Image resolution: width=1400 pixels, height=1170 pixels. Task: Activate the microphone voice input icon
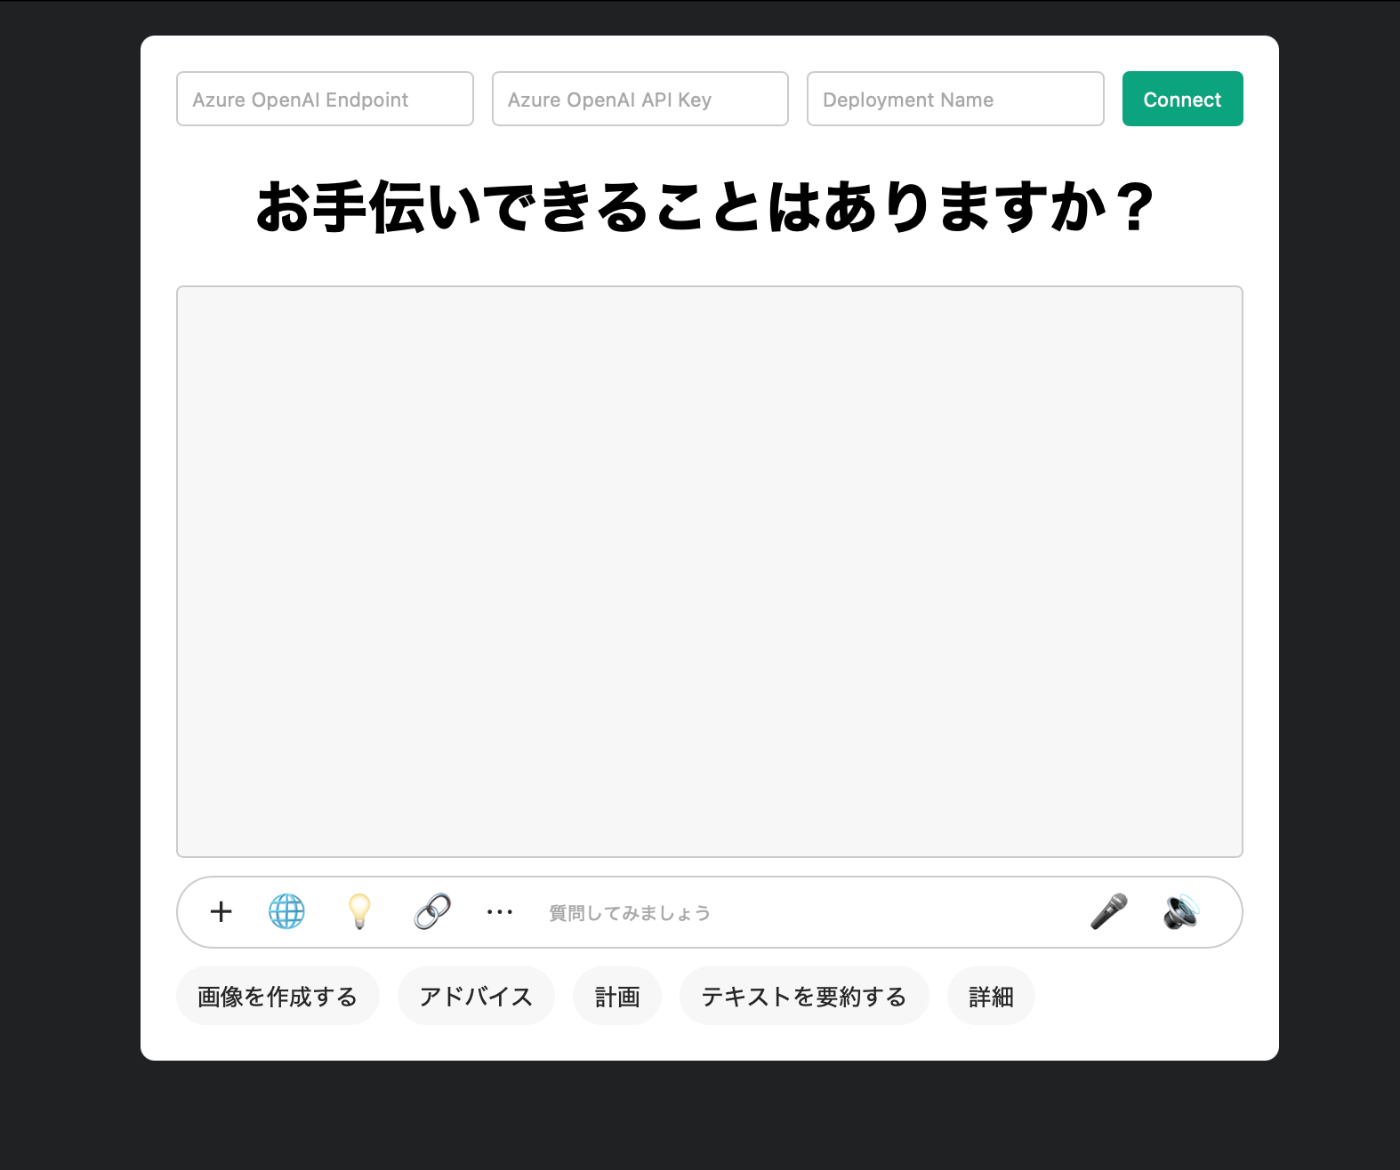click(1108, 912)
